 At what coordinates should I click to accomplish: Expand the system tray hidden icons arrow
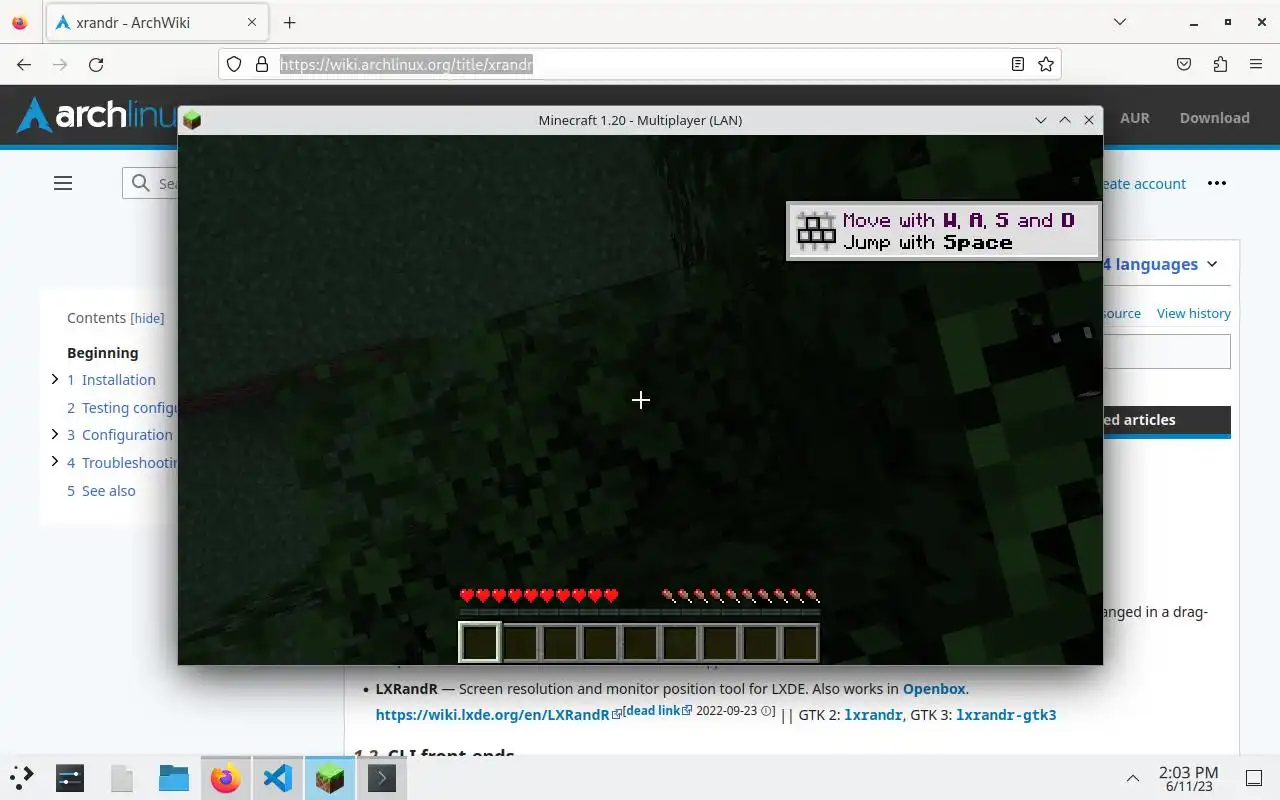point(1133,778)
